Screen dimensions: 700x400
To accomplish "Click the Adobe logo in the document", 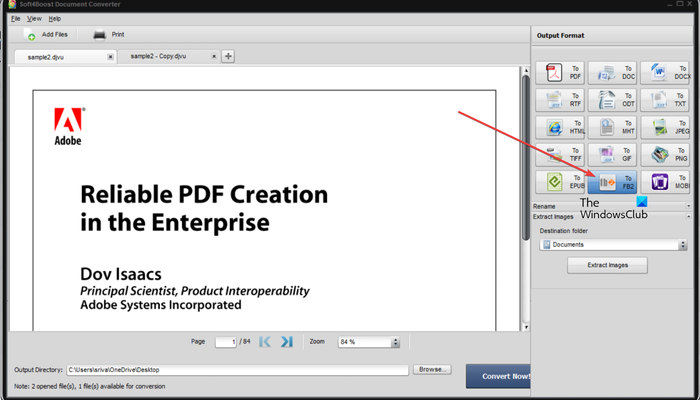I will pyautogui.click(x=69, y=126).
